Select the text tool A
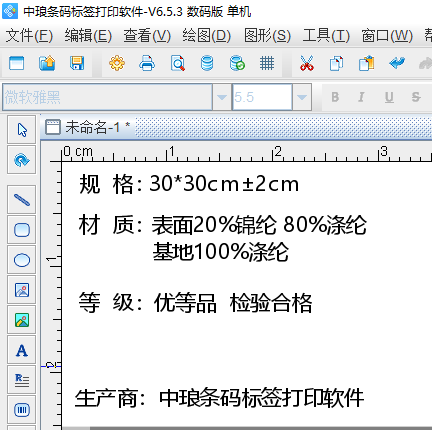Screen dimensions: 432x430 coord(22,350)
